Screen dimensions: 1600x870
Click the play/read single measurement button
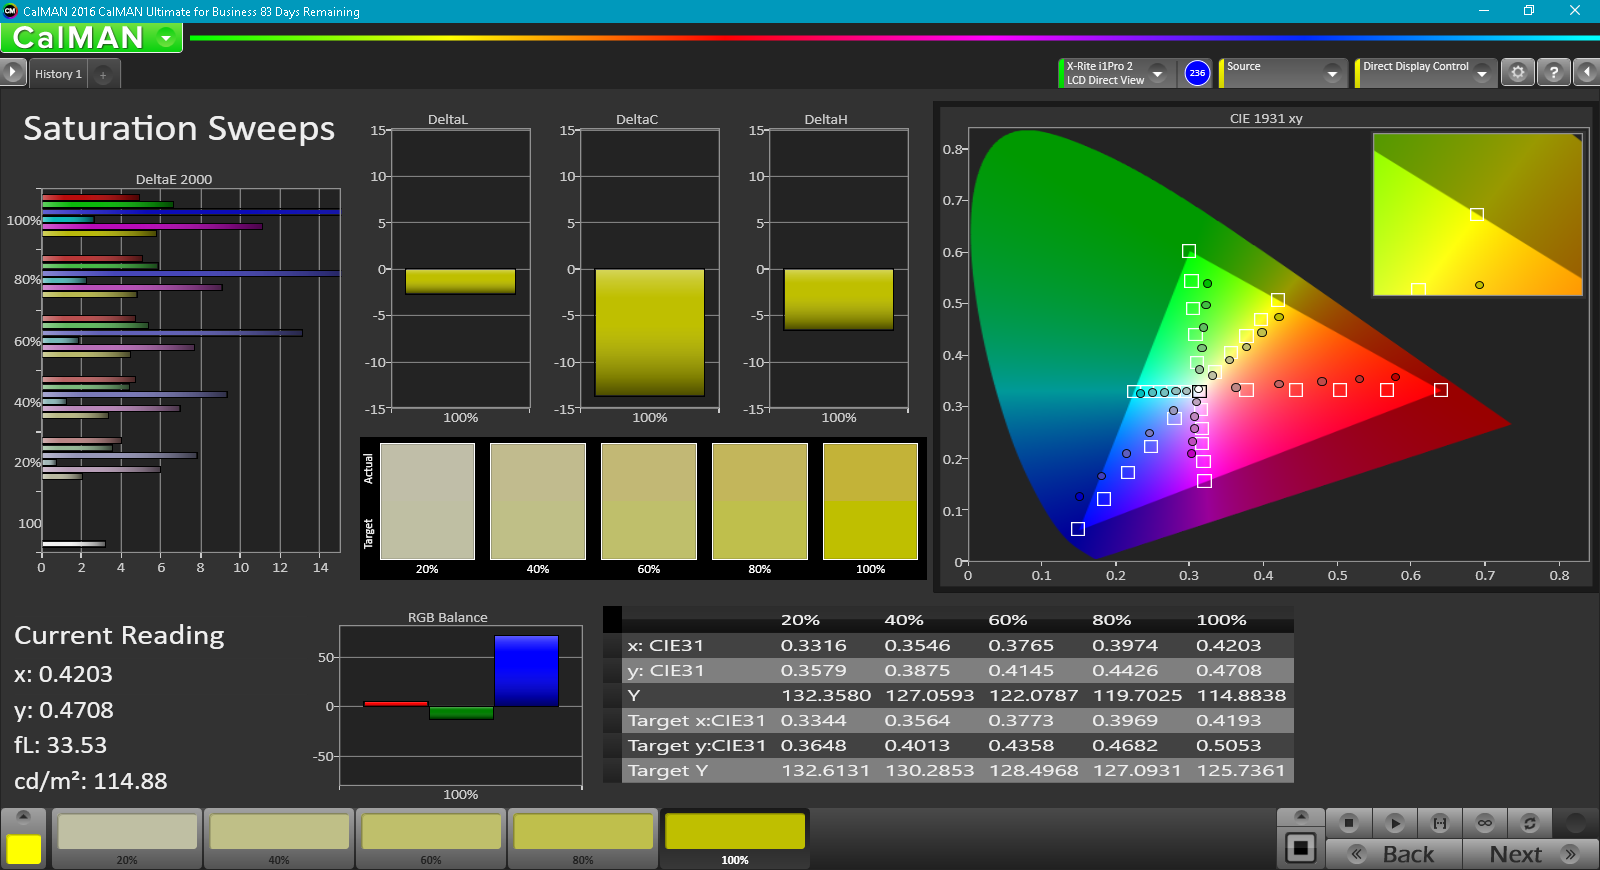click(x=1395, y=823)
